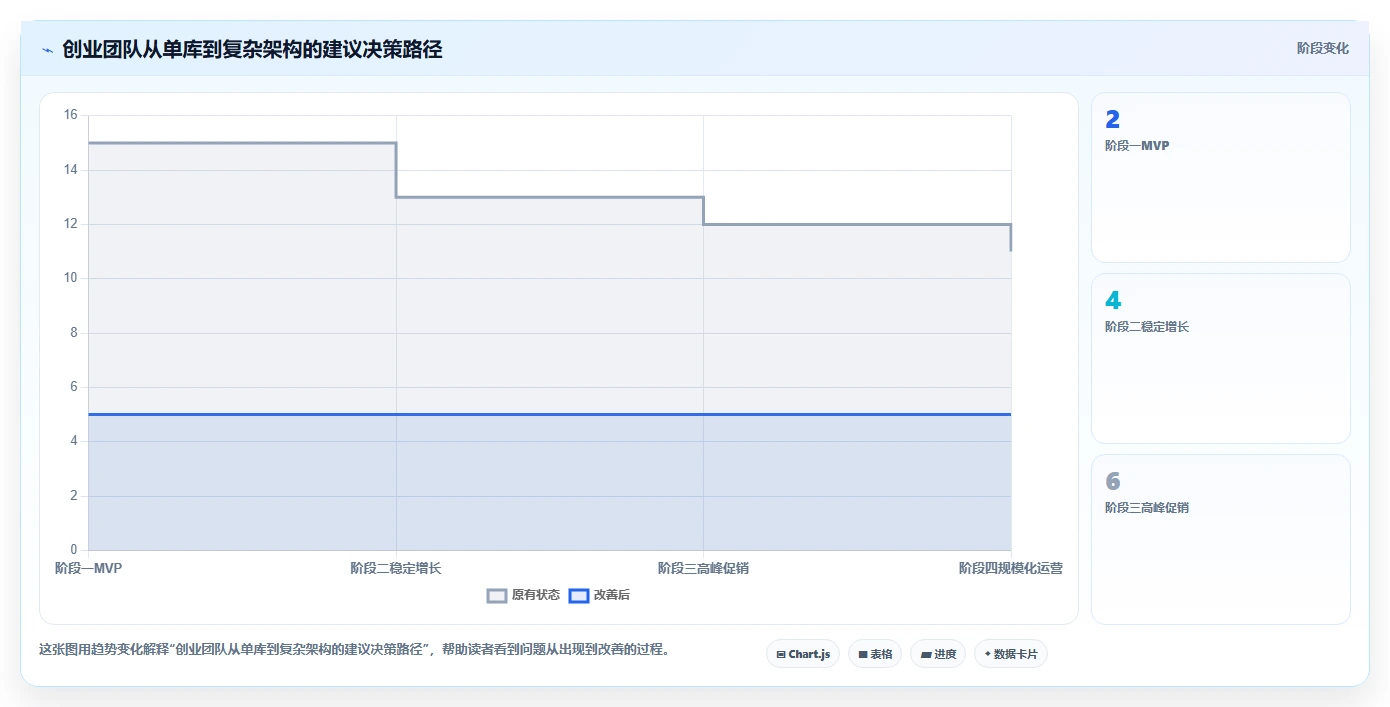The image size is (1390, 707).
Task: Toggle the 原有状态 legend swatch
Action: click(x=497, y=595)
